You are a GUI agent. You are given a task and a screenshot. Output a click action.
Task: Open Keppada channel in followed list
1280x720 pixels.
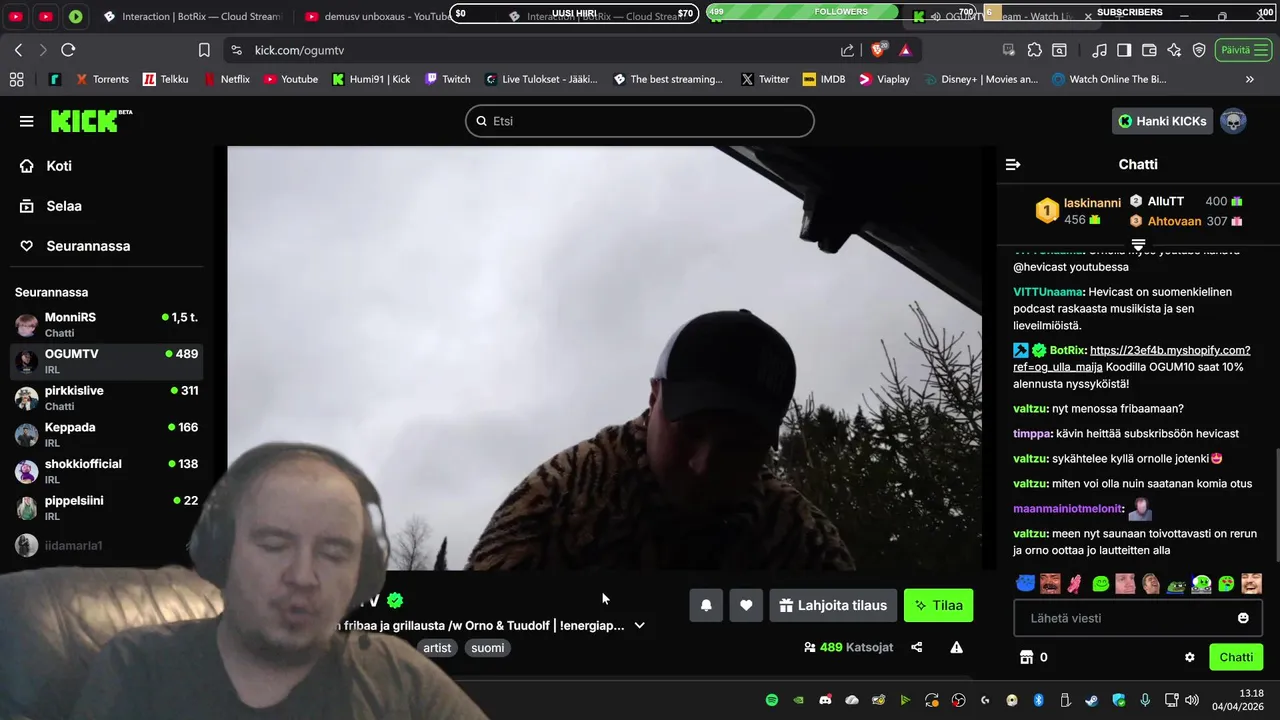(107, 434)
